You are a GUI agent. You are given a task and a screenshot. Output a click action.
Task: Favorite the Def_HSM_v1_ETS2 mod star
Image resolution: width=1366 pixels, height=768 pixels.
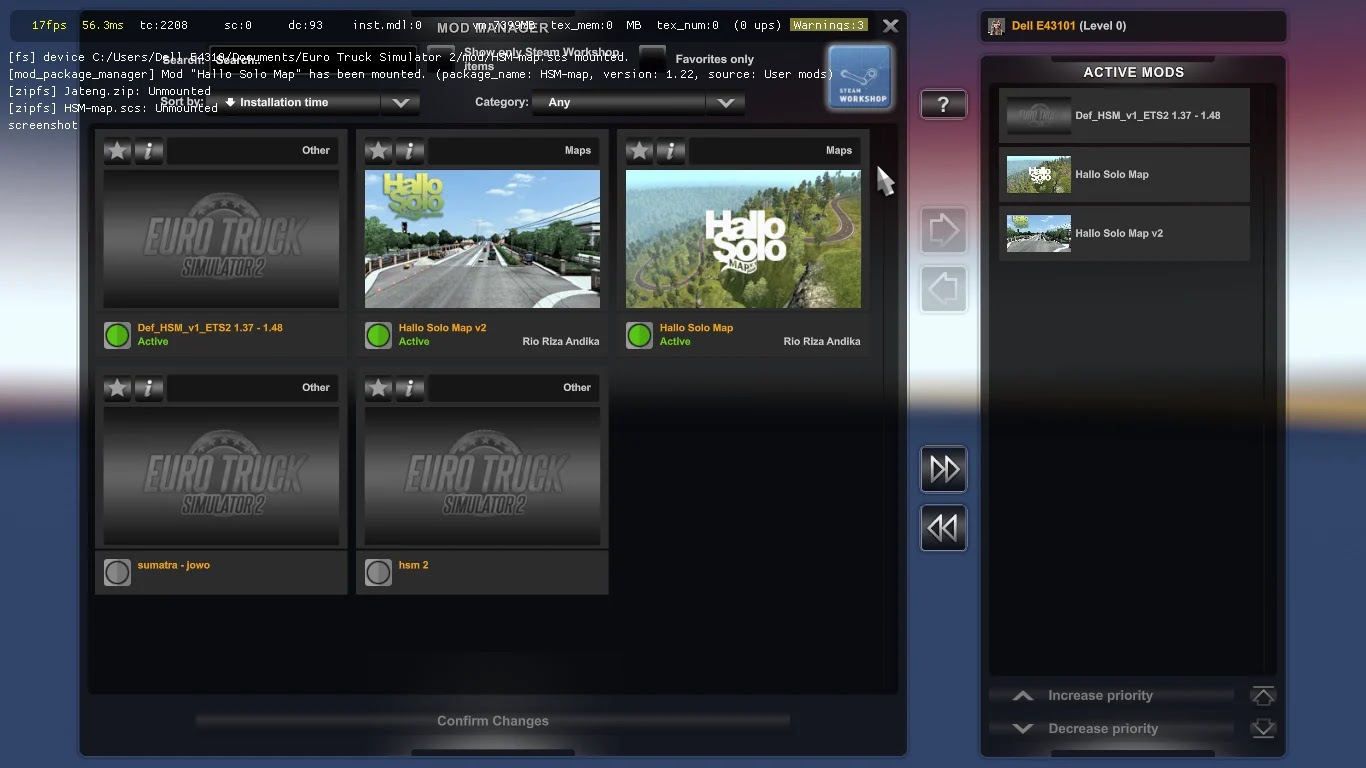pos(118,151)
